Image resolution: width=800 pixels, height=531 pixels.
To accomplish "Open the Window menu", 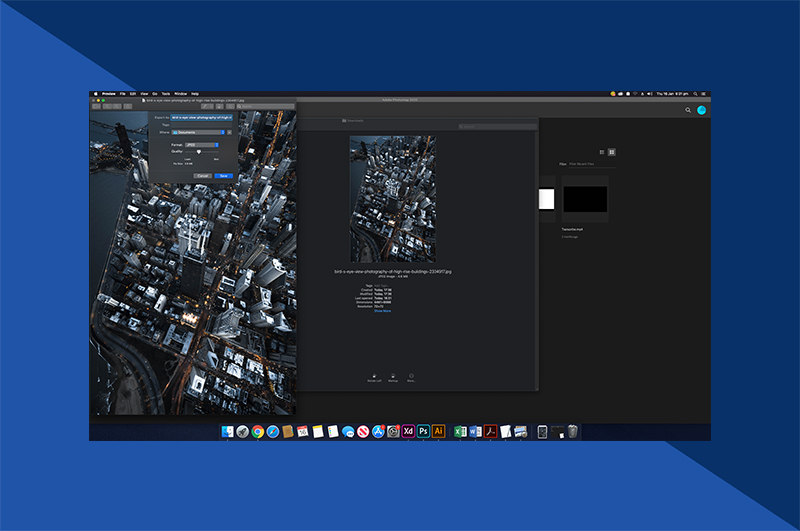I will pyautogui.click(x=181, y=94).
